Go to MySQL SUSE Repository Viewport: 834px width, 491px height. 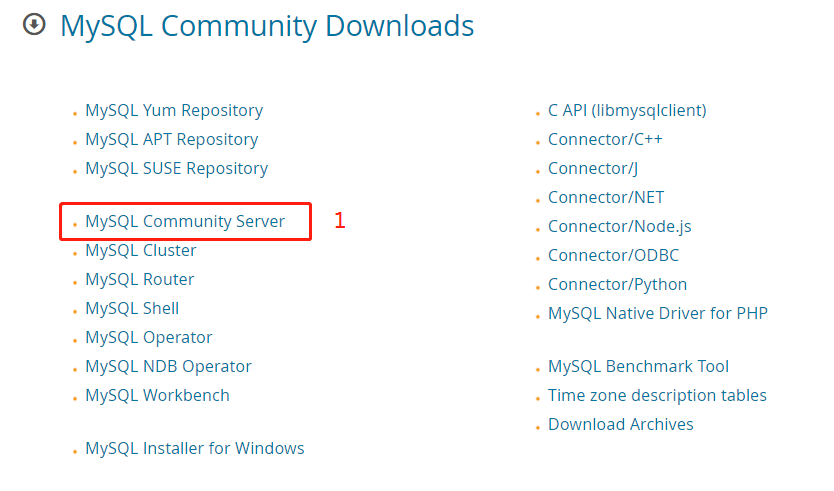pyautogui.click(x=177, y=169)
